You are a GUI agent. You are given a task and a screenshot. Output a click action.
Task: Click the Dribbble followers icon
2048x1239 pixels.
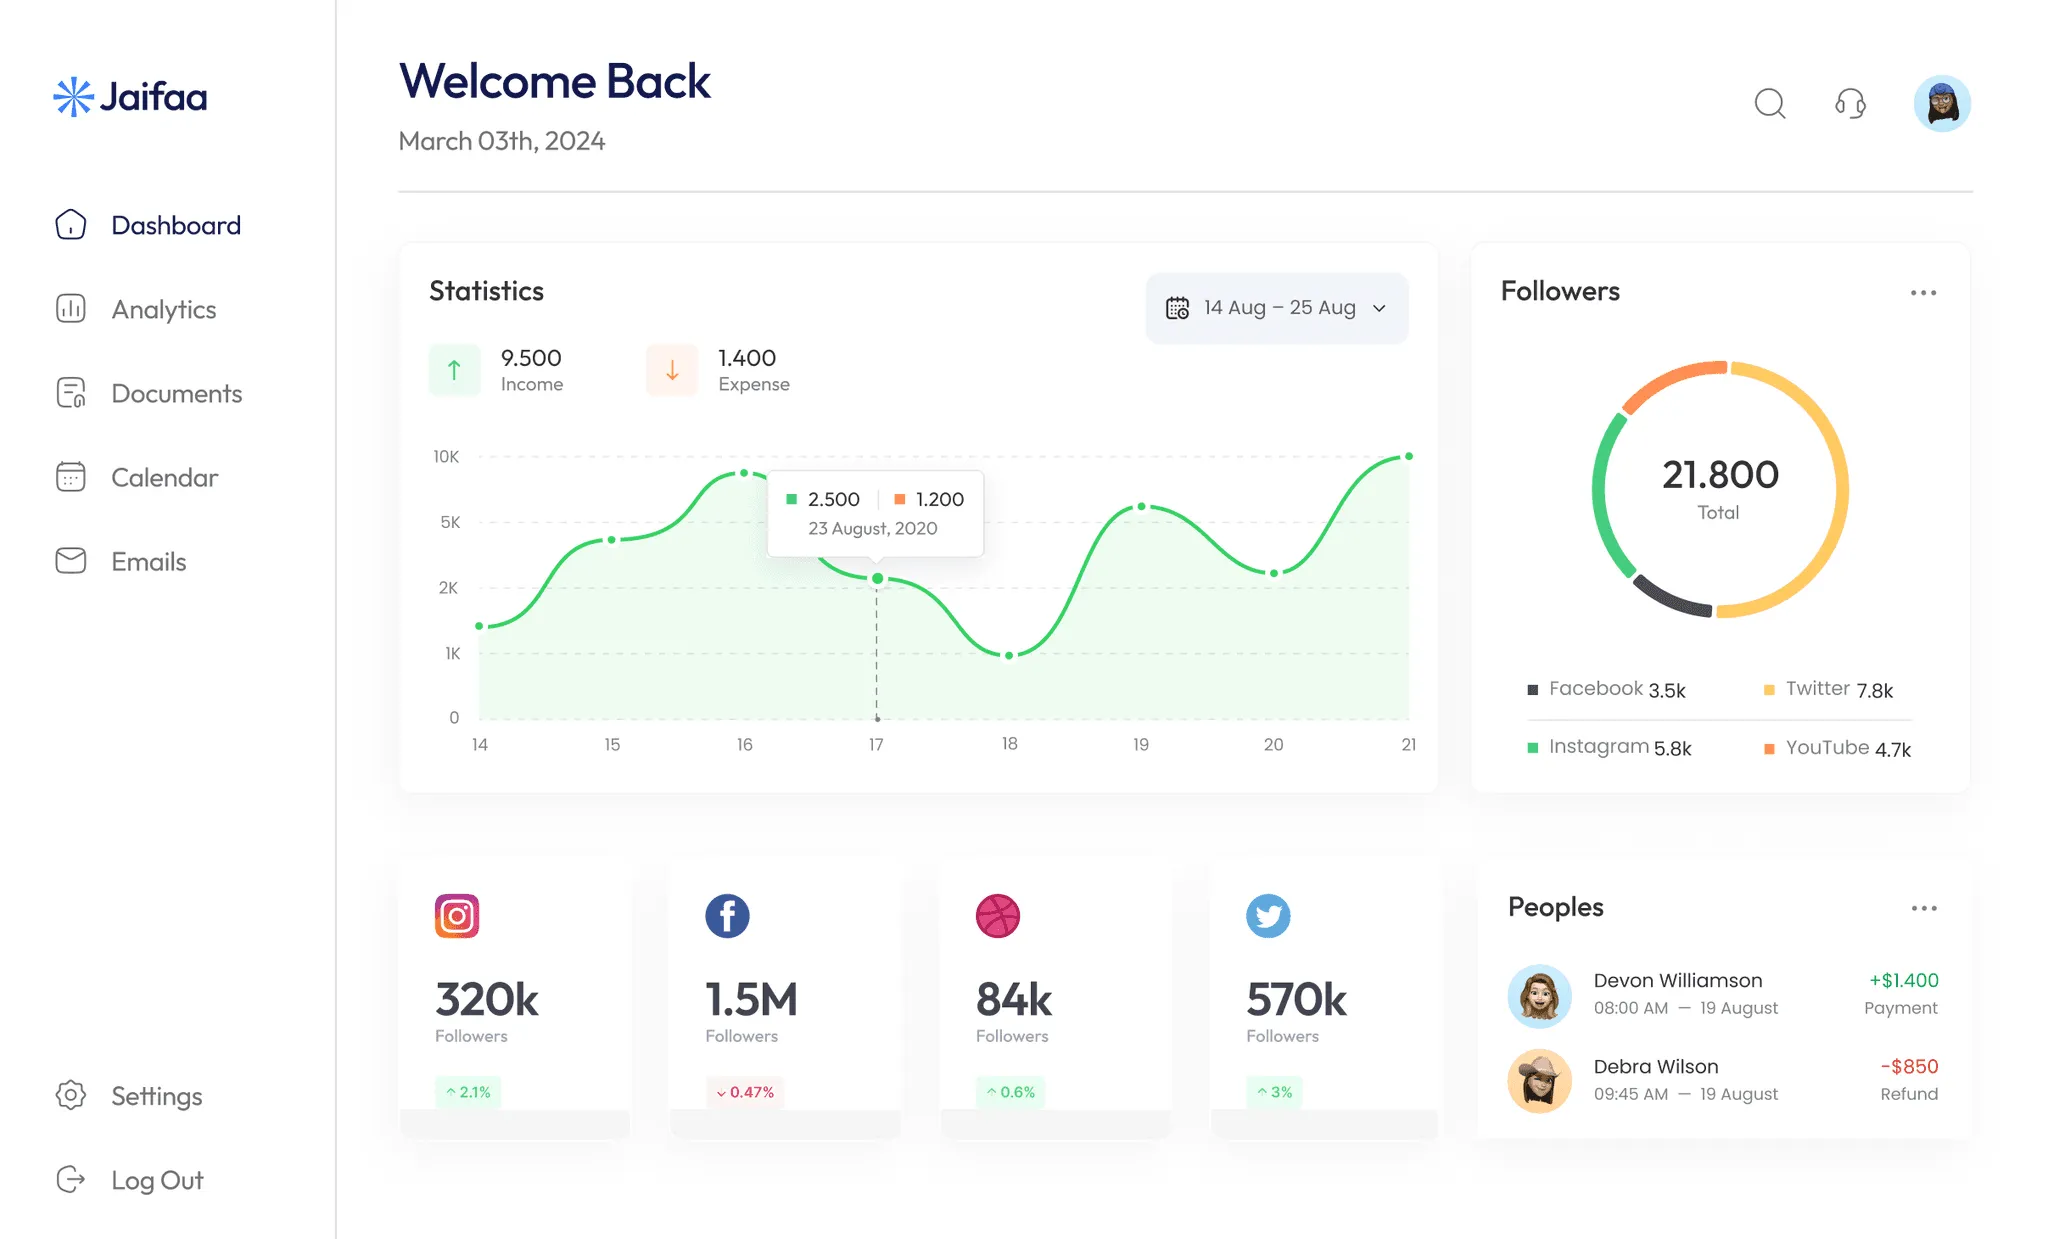click(x=998, y=915)
